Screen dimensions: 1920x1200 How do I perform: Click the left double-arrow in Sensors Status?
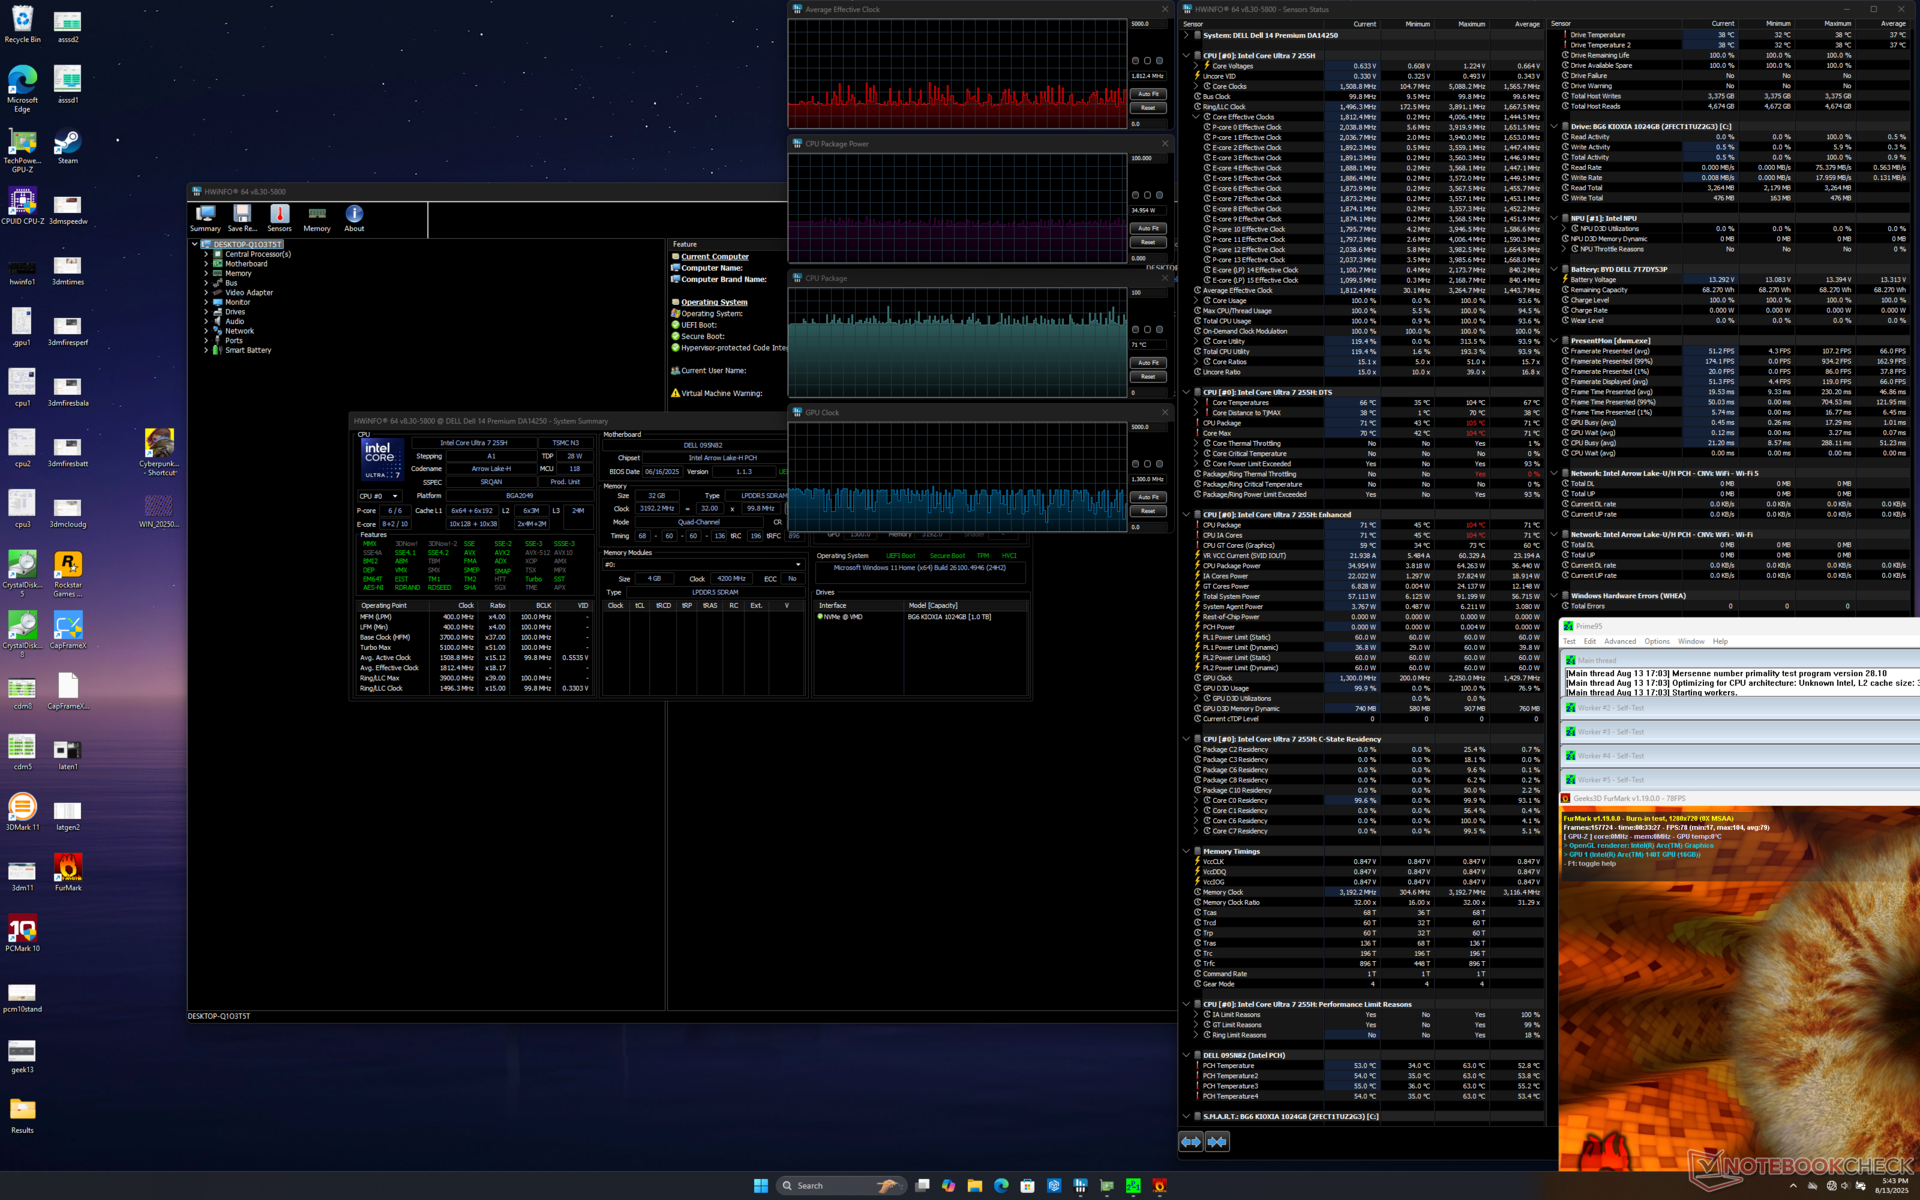(x=1190, y=1141)
